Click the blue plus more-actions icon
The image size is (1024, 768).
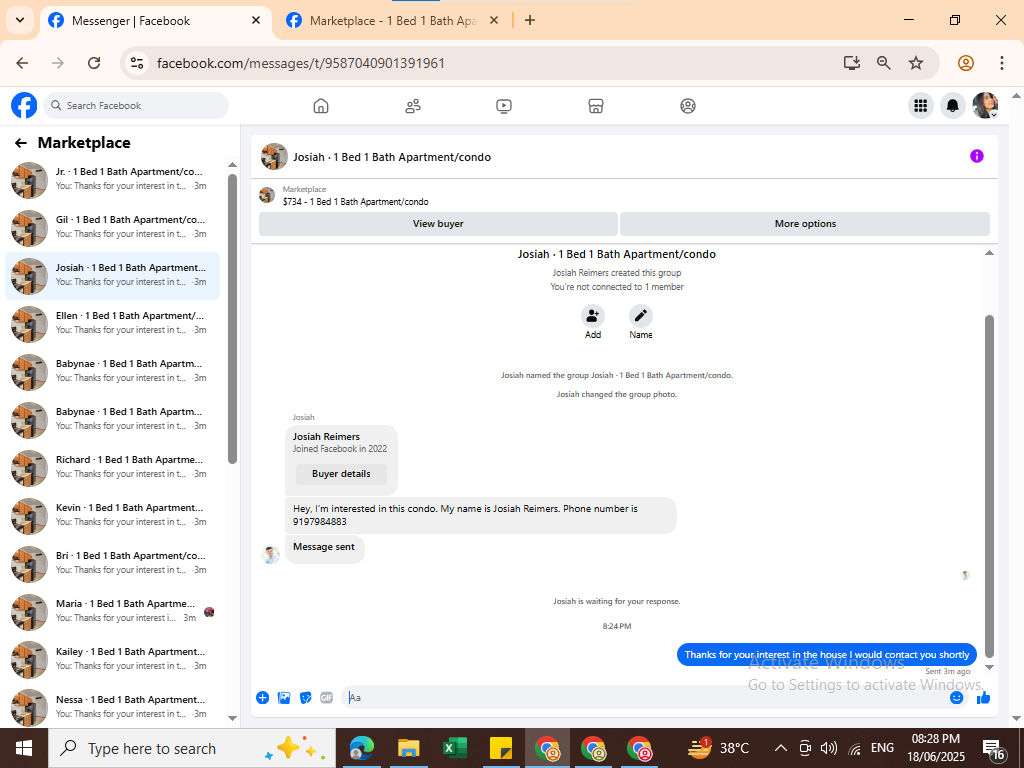263,697
